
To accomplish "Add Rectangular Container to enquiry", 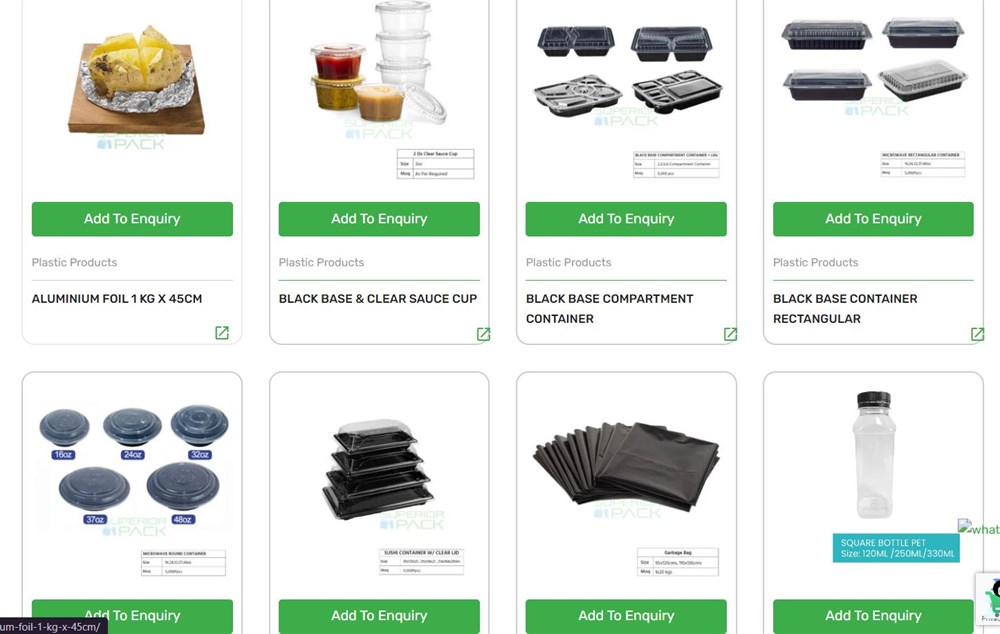I will tap(873, 219).
